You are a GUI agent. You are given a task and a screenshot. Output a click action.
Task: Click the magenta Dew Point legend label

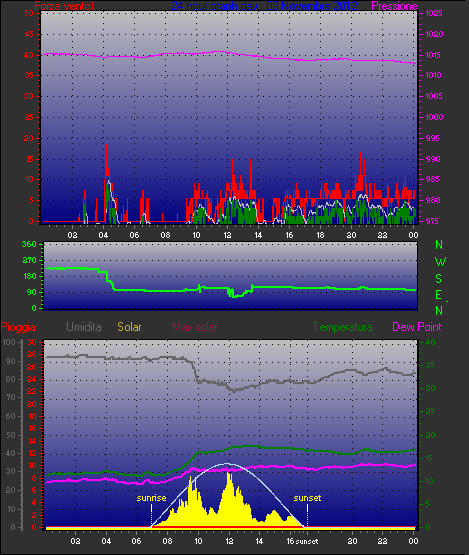(417, 327)
